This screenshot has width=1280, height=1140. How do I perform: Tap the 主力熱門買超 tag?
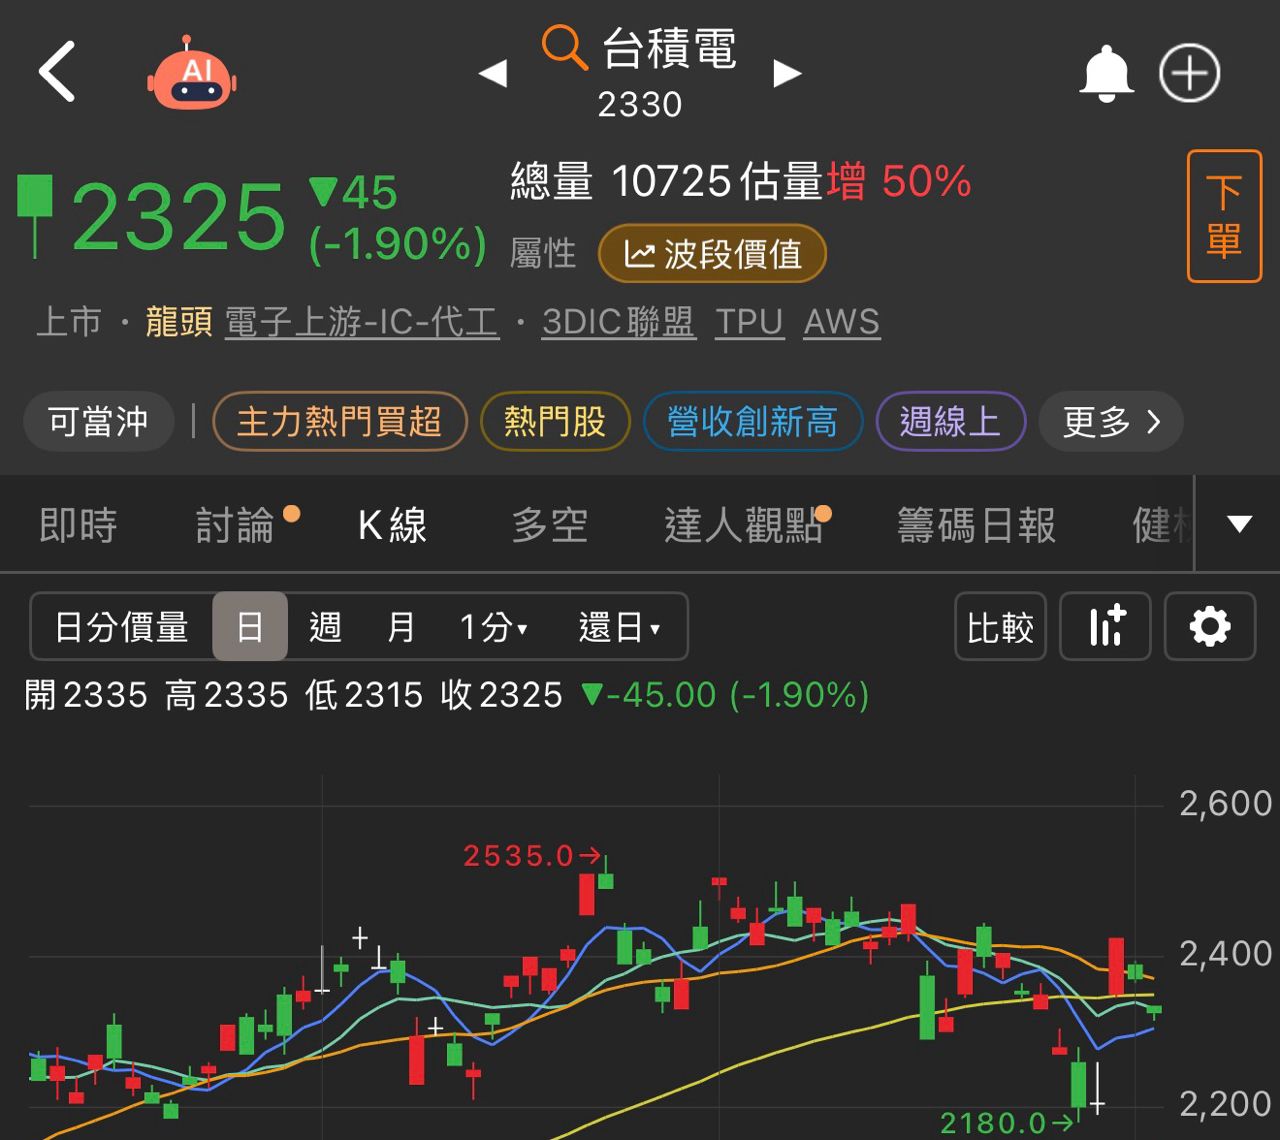tap(340, 421)
